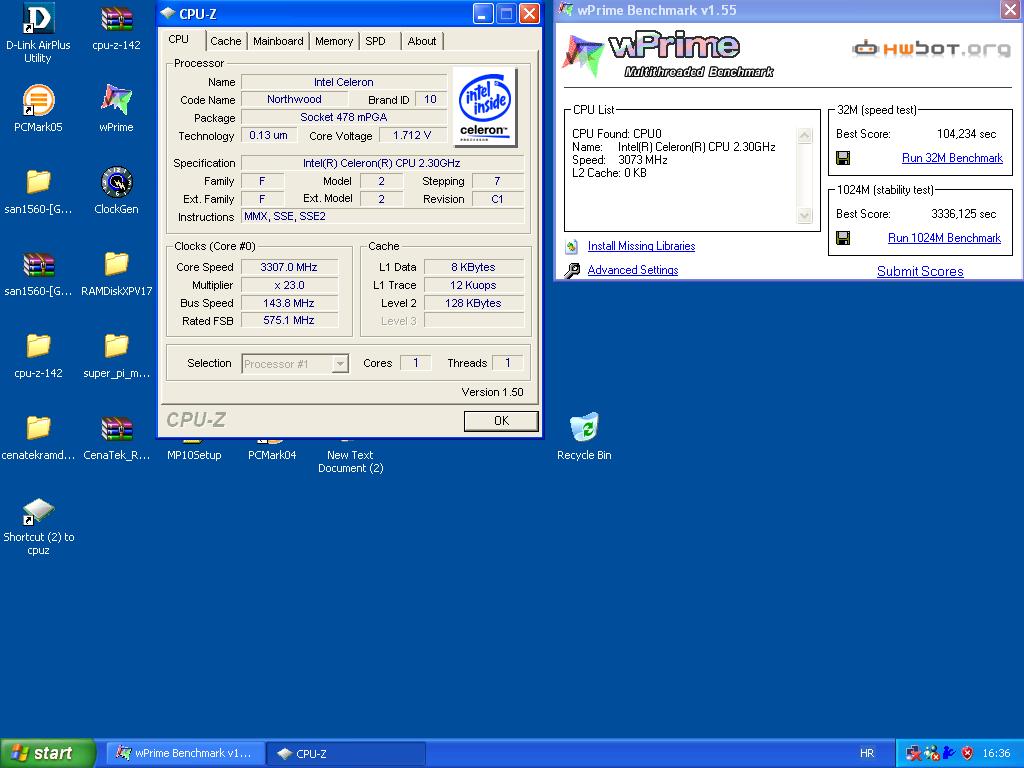
Task: Click the Level 2 128 KBytes value
Action: coord(473,303)
